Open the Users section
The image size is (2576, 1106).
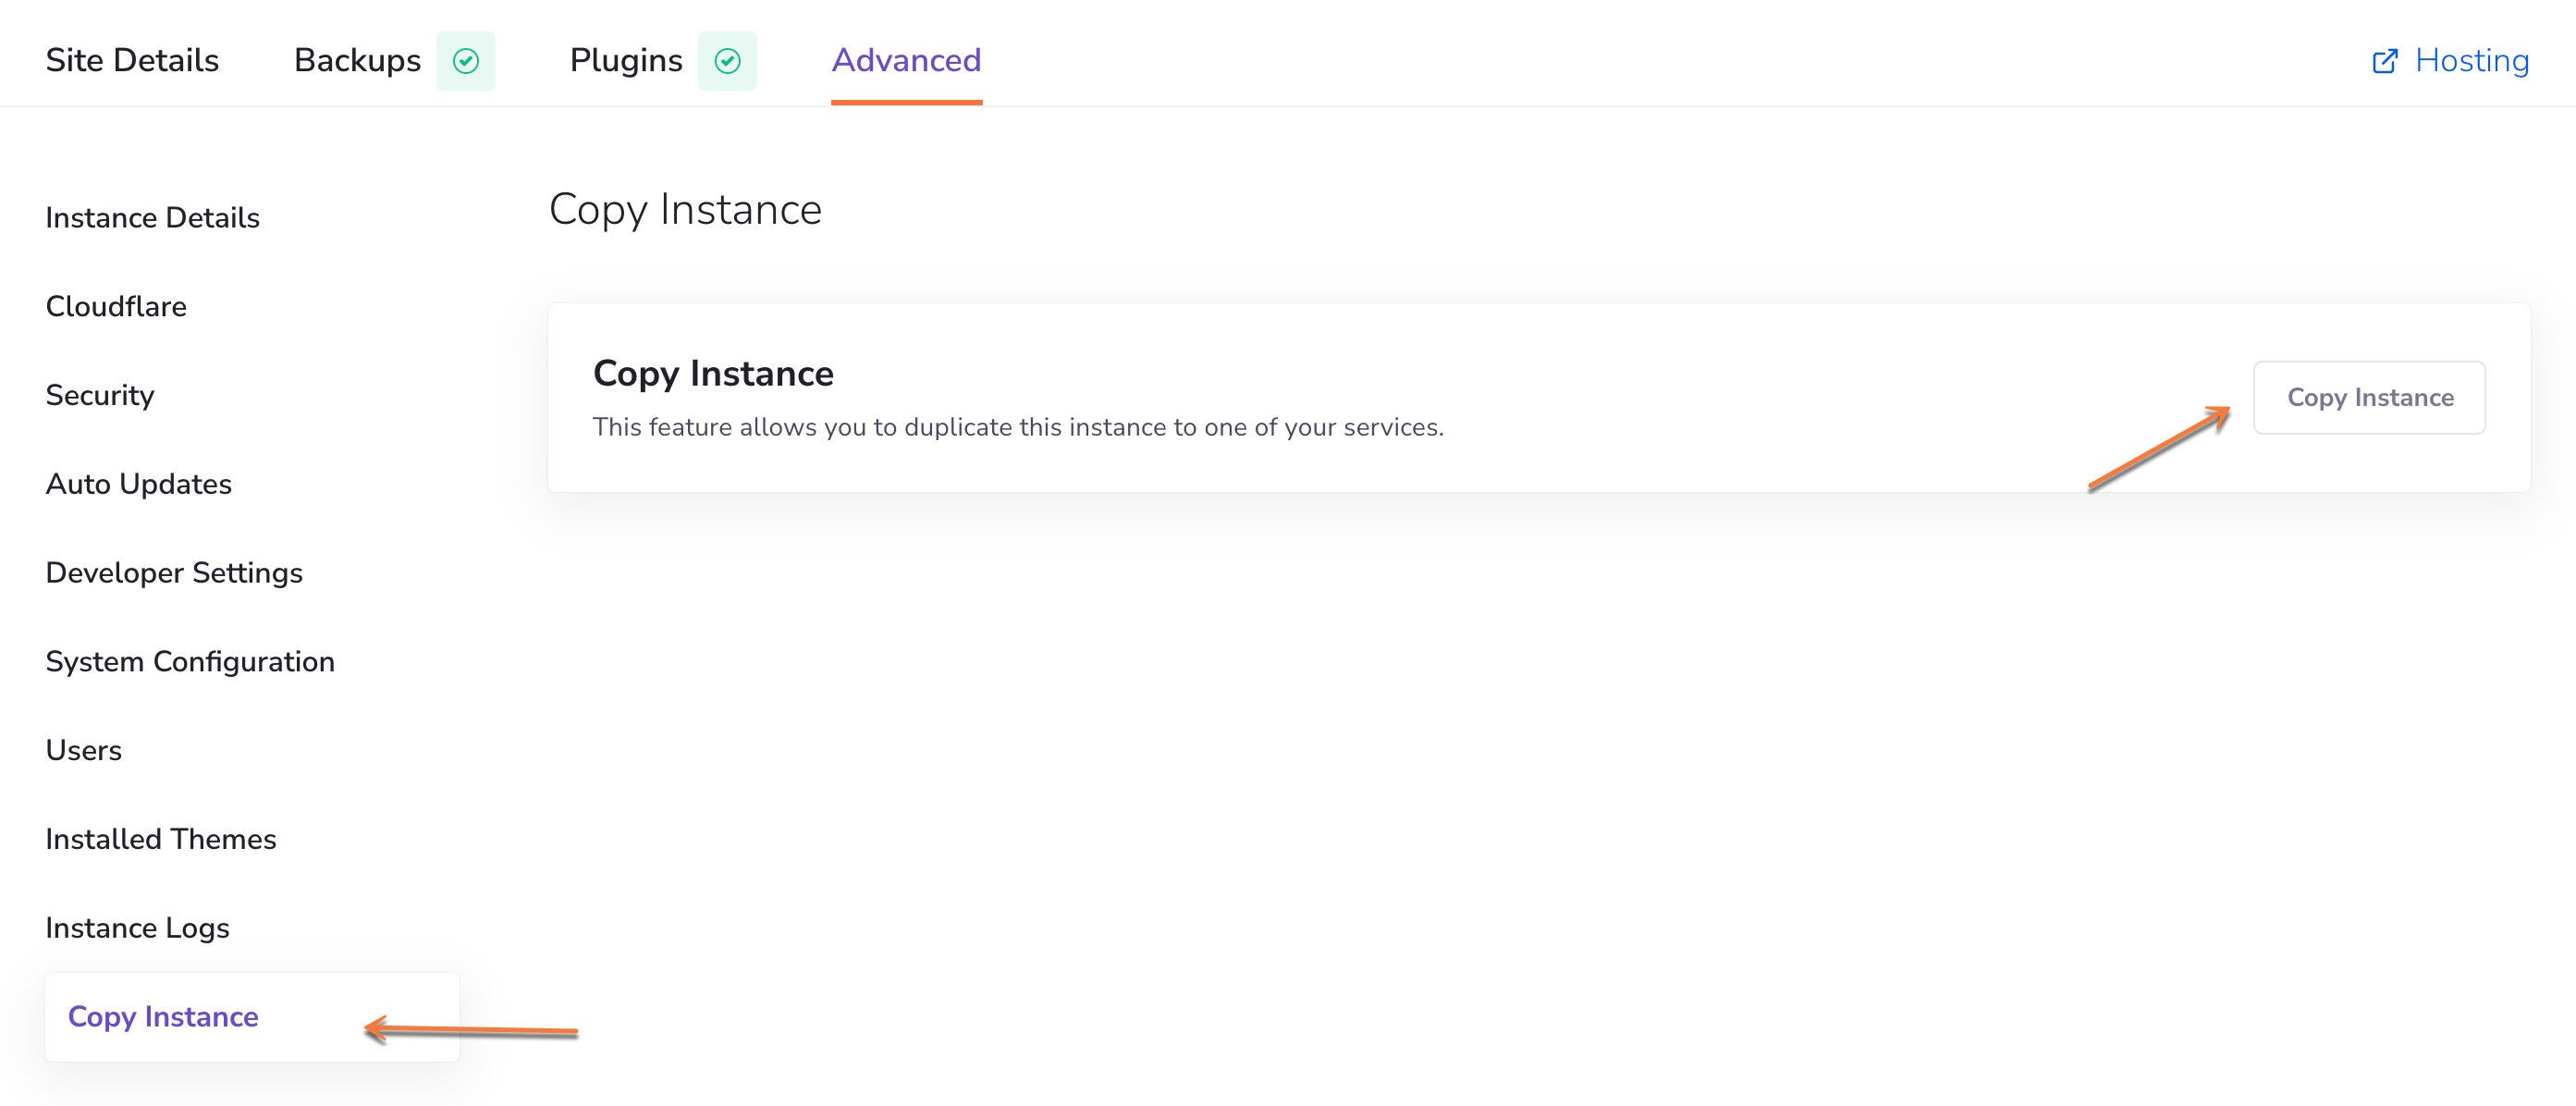[x=83, y=750]
